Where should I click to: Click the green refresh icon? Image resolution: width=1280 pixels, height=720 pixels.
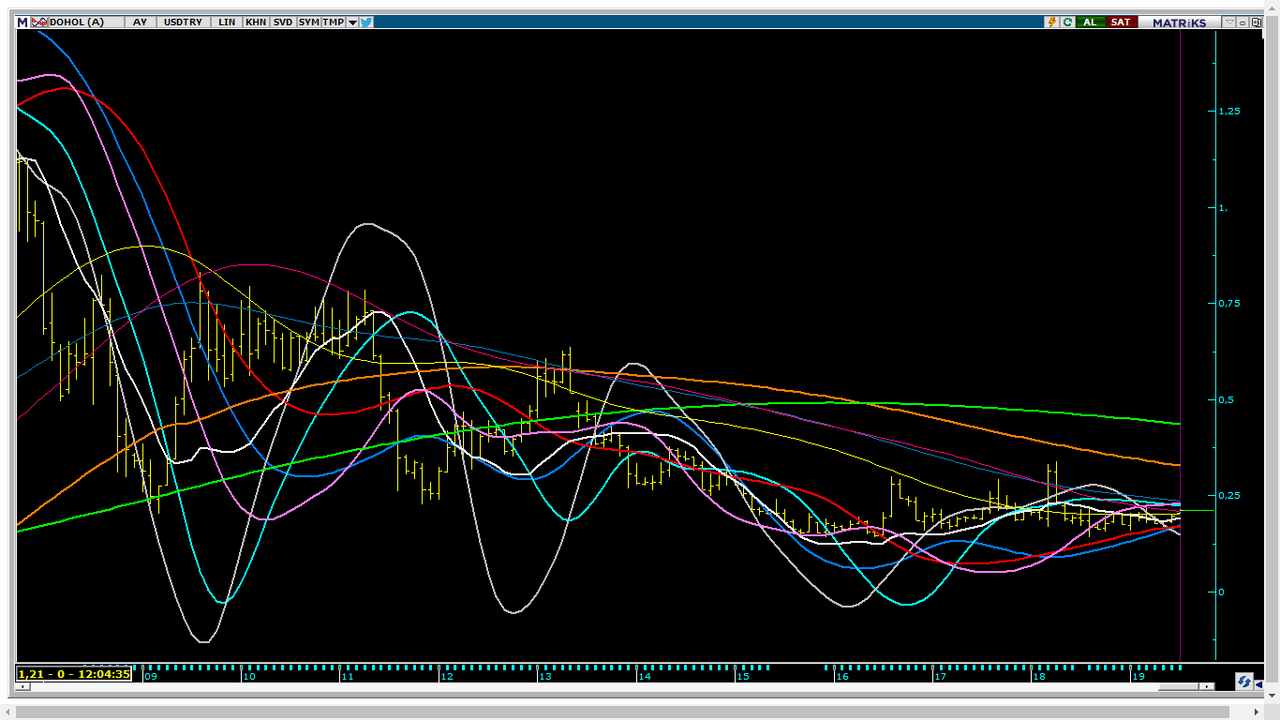point(1068,22)
